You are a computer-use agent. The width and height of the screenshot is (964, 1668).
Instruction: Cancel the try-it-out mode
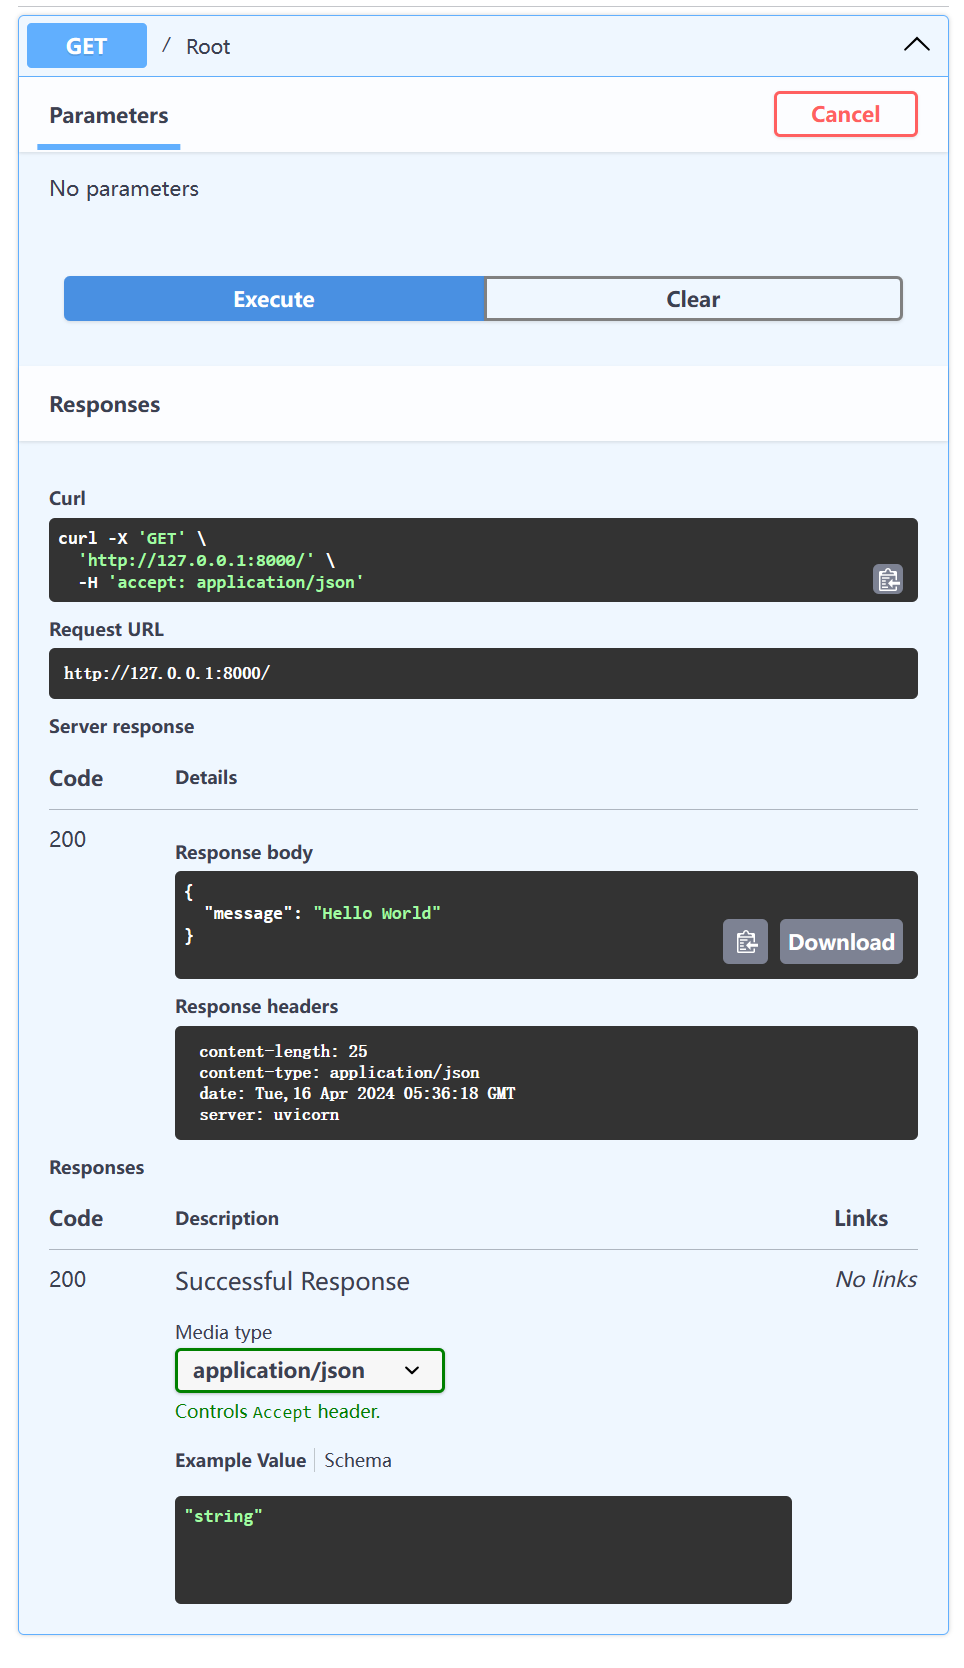point(845,114)
